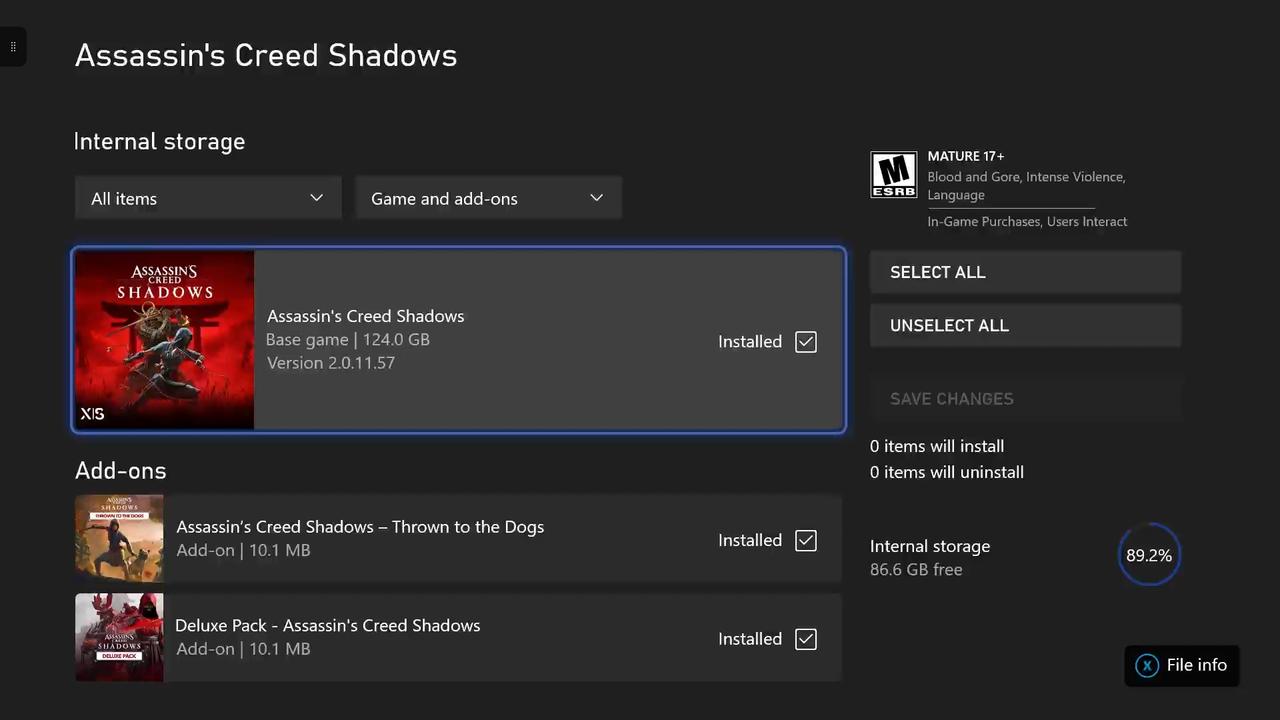The width and height of the screenshot is (1280, 720).
Task: Click the Select All button
Action: pos(1025,272)
